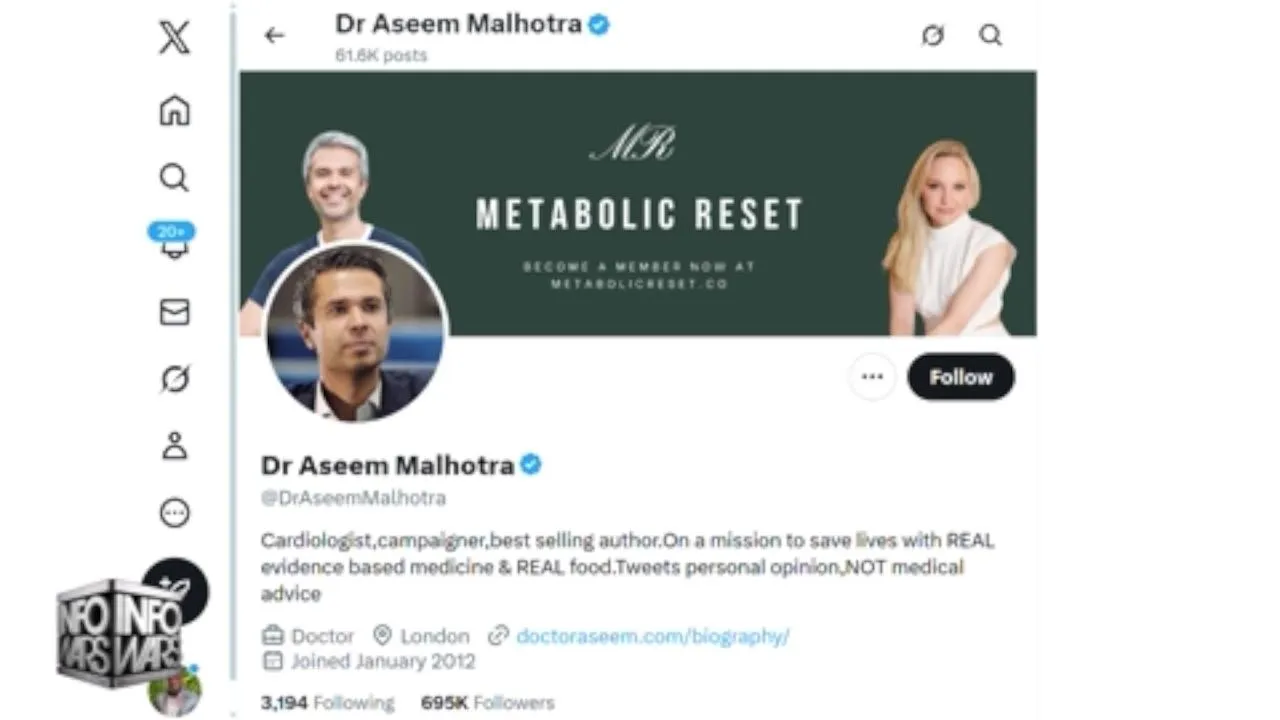Click the X logo in sidebar
This screenshot has height=720, width=1280.
point(174,39)
